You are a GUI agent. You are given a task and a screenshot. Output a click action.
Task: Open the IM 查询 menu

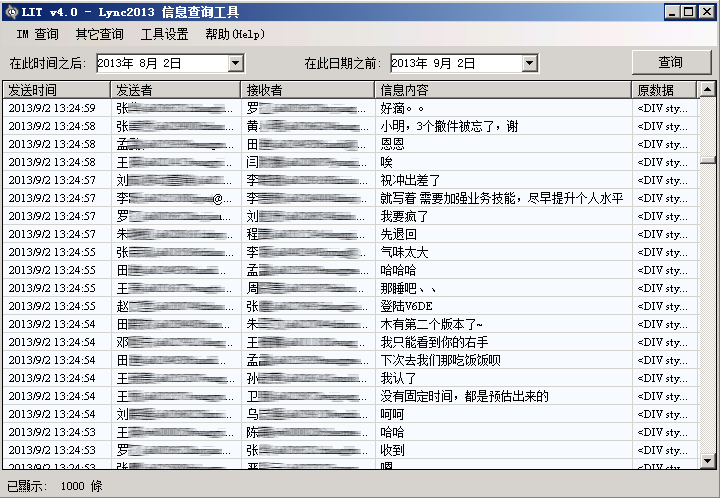click(38, 34)
